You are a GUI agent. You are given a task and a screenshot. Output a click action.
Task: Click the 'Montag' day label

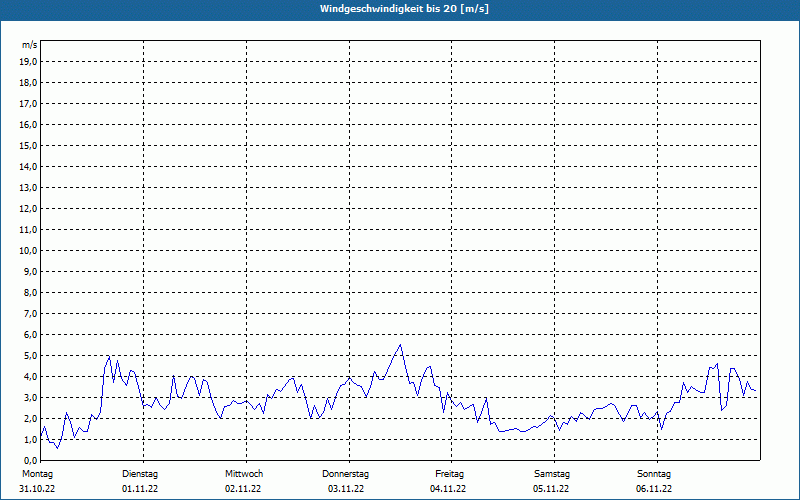(37, 474)
